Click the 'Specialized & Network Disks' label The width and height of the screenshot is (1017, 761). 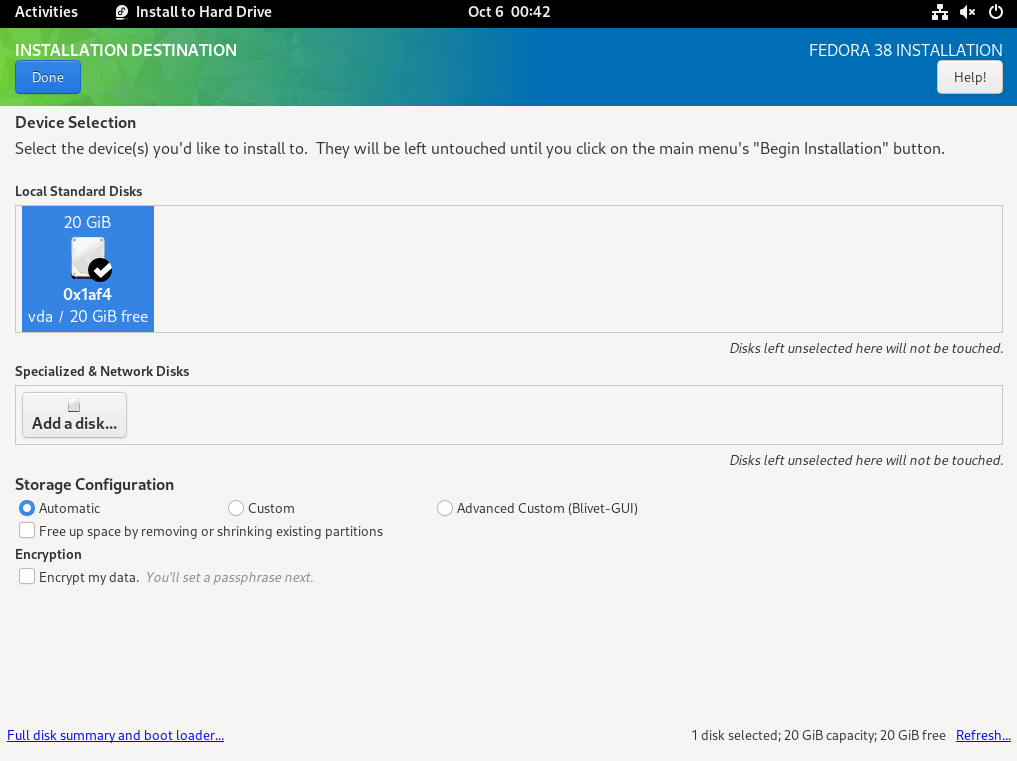pyautogui.click(x=102, y=371)
